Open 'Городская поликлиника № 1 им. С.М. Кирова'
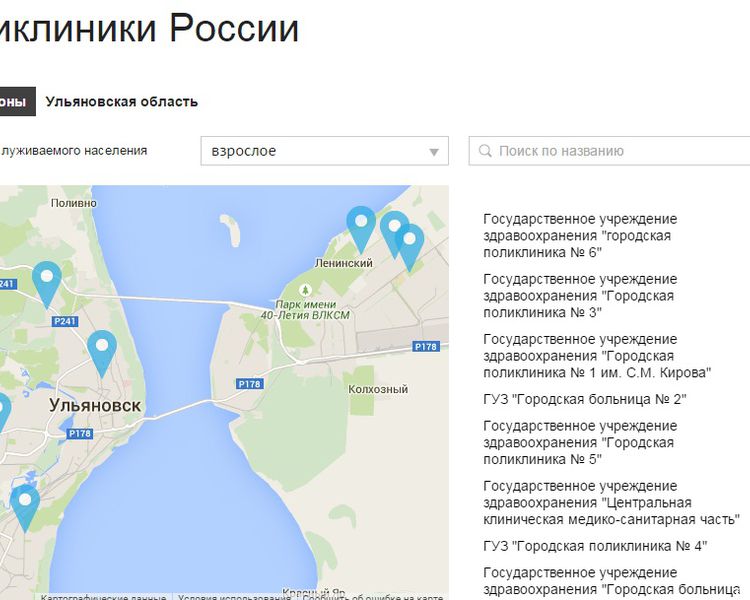750x600 pixels. point(596,356)
